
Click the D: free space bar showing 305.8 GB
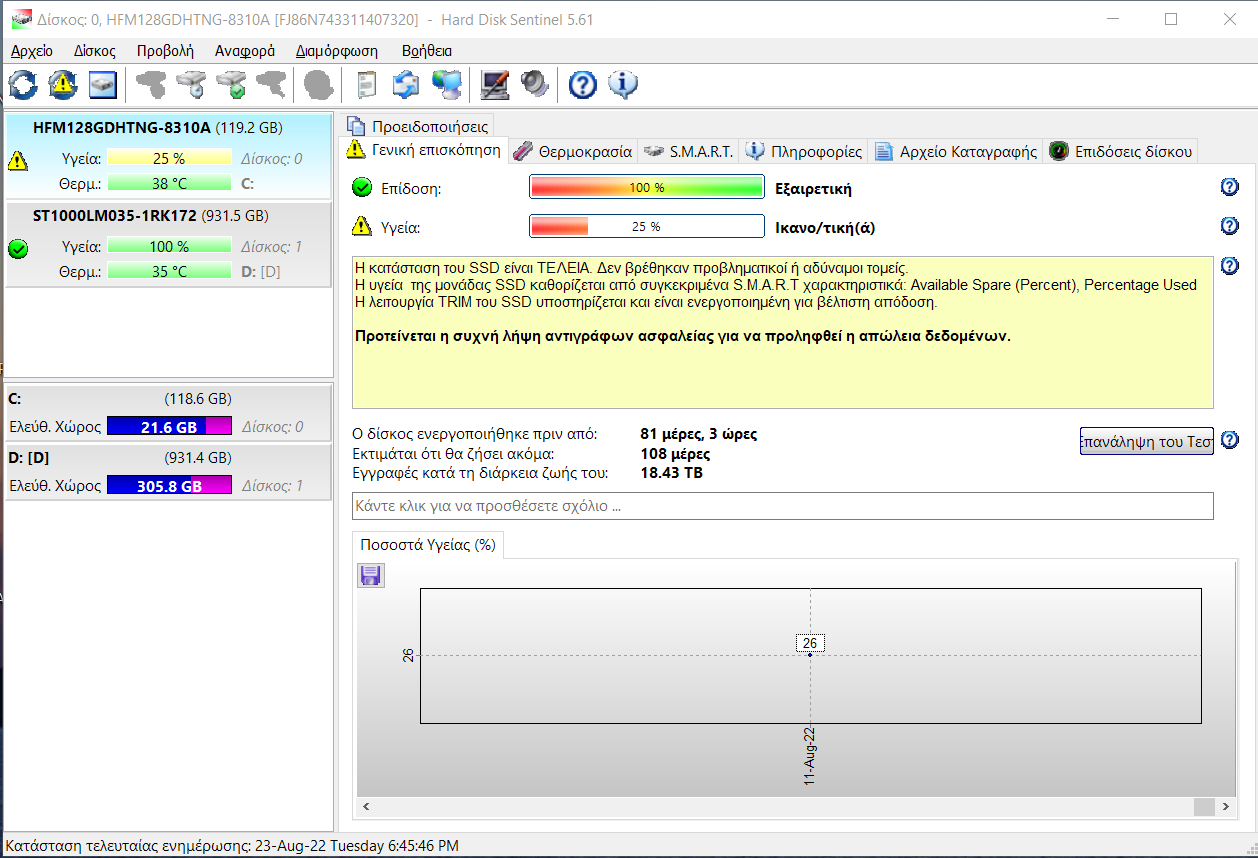(x=169, y=486)
